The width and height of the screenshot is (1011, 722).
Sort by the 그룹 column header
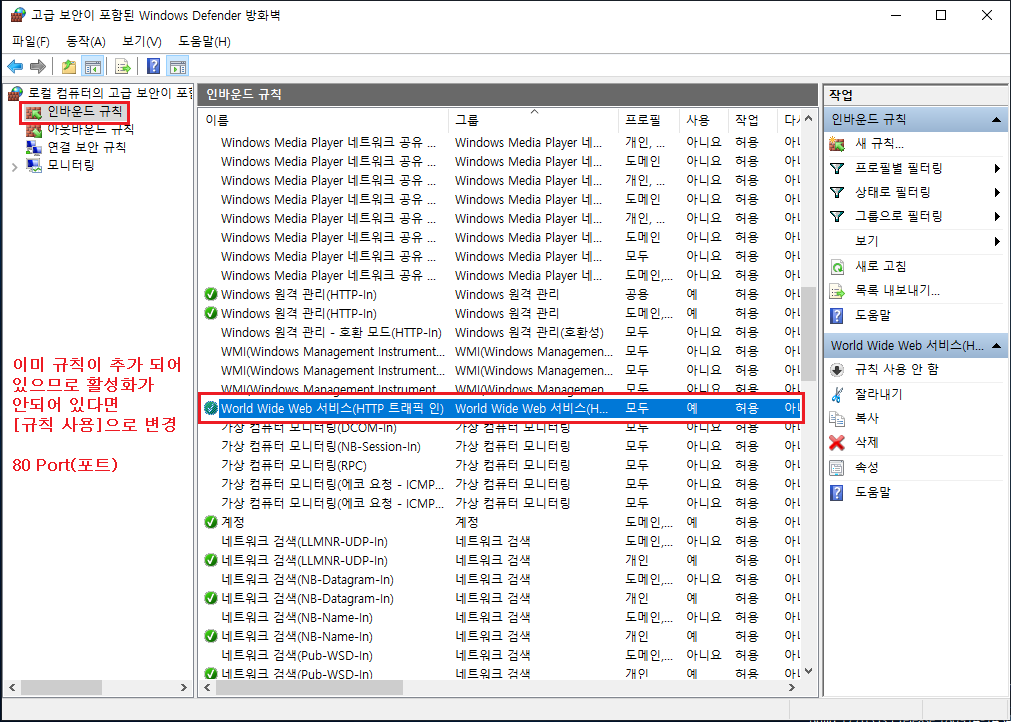point(534,121)
